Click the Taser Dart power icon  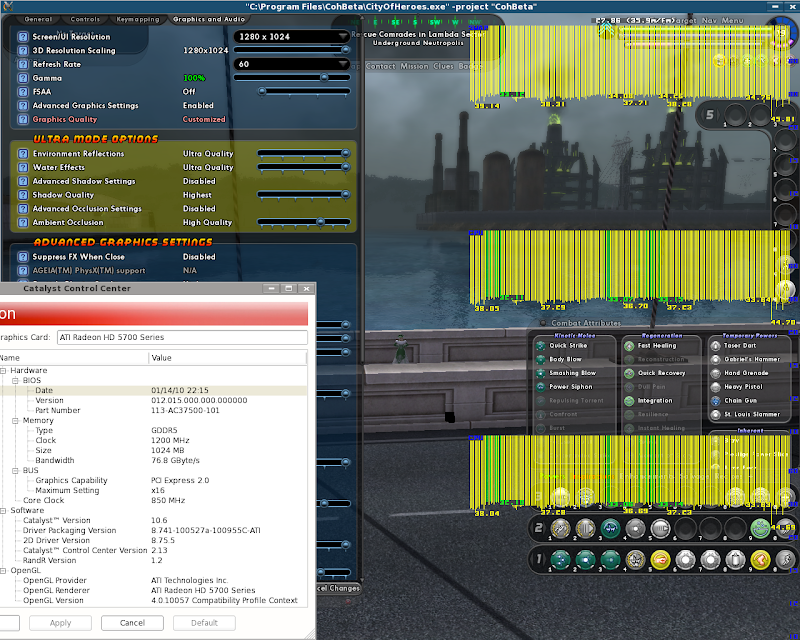[x=715, y=345]
